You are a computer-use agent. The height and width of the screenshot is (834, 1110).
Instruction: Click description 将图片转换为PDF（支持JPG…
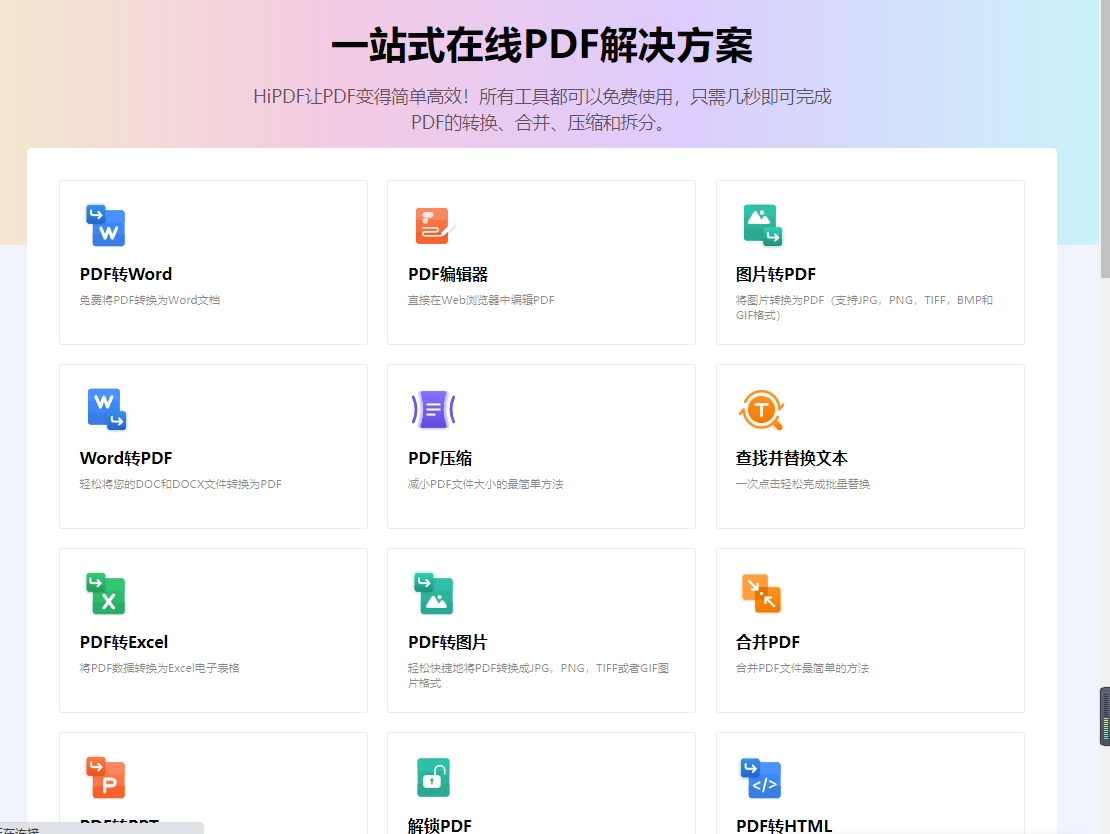pos(864,307)
